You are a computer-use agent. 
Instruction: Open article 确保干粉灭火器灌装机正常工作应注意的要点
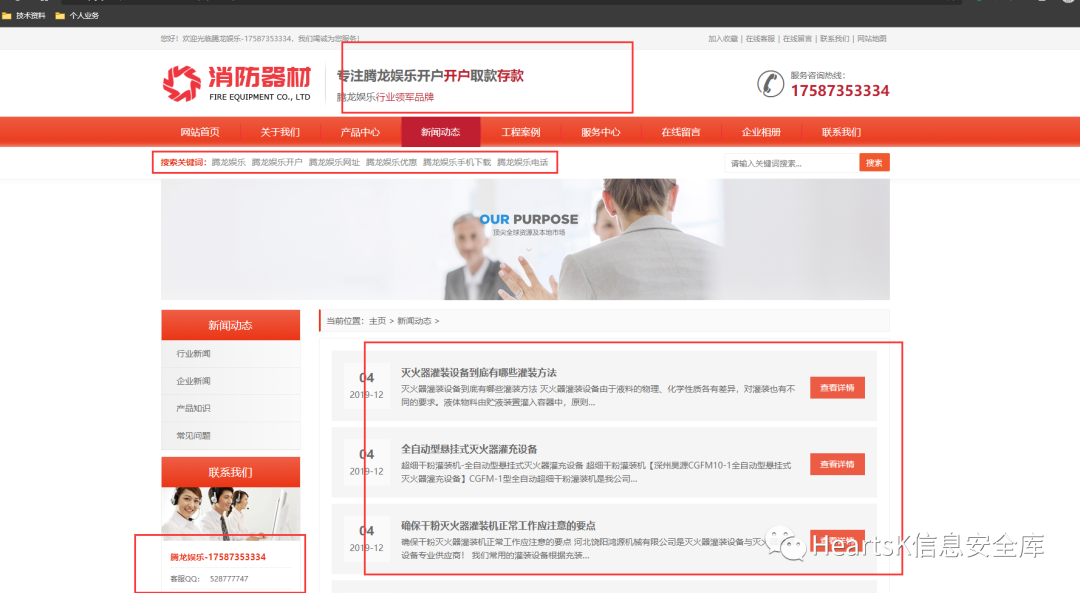click(x=498, y=526)
